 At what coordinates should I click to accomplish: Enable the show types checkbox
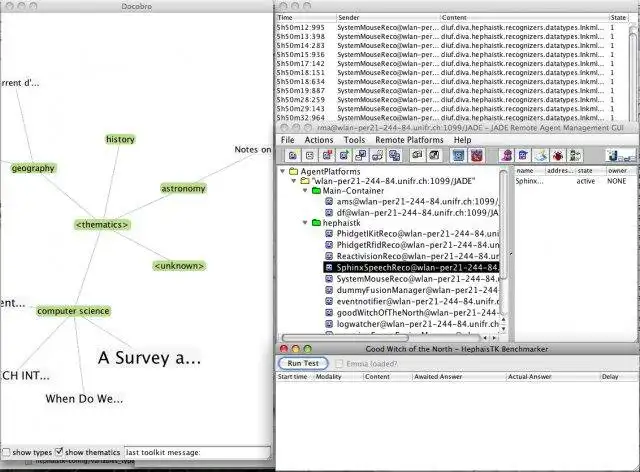(x=6, y=452)
